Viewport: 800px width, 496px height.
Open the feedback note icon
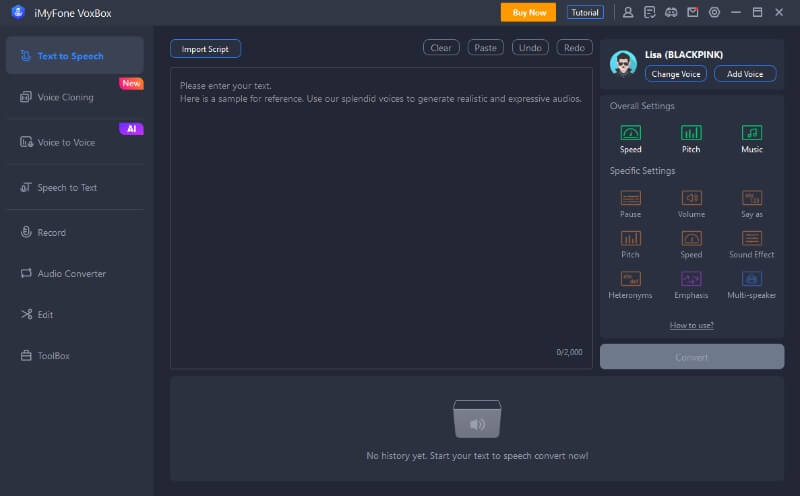click(x=649, y=12)
